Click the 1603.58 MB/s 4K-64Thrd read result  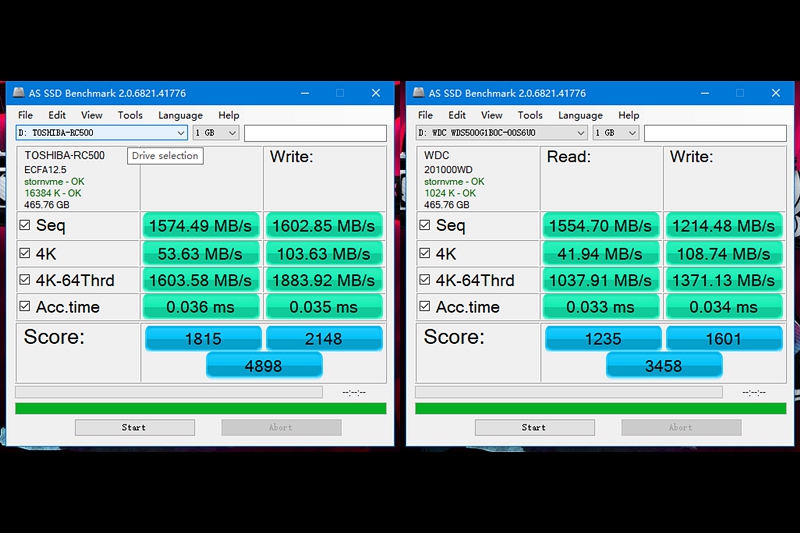point(201,280)
